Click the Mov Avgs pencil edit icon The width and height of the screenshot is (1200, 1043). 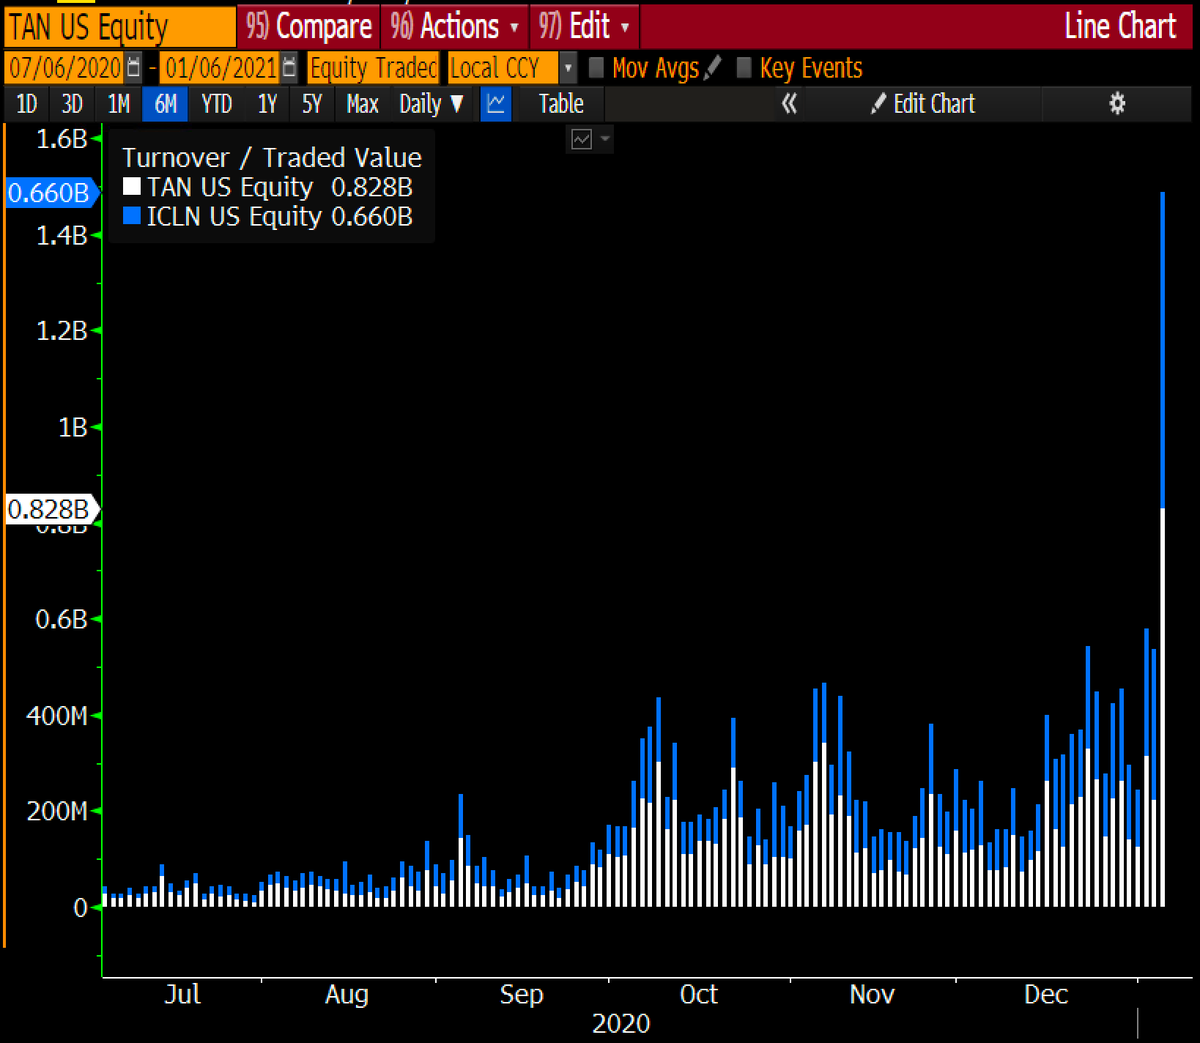tap(712, 68)
